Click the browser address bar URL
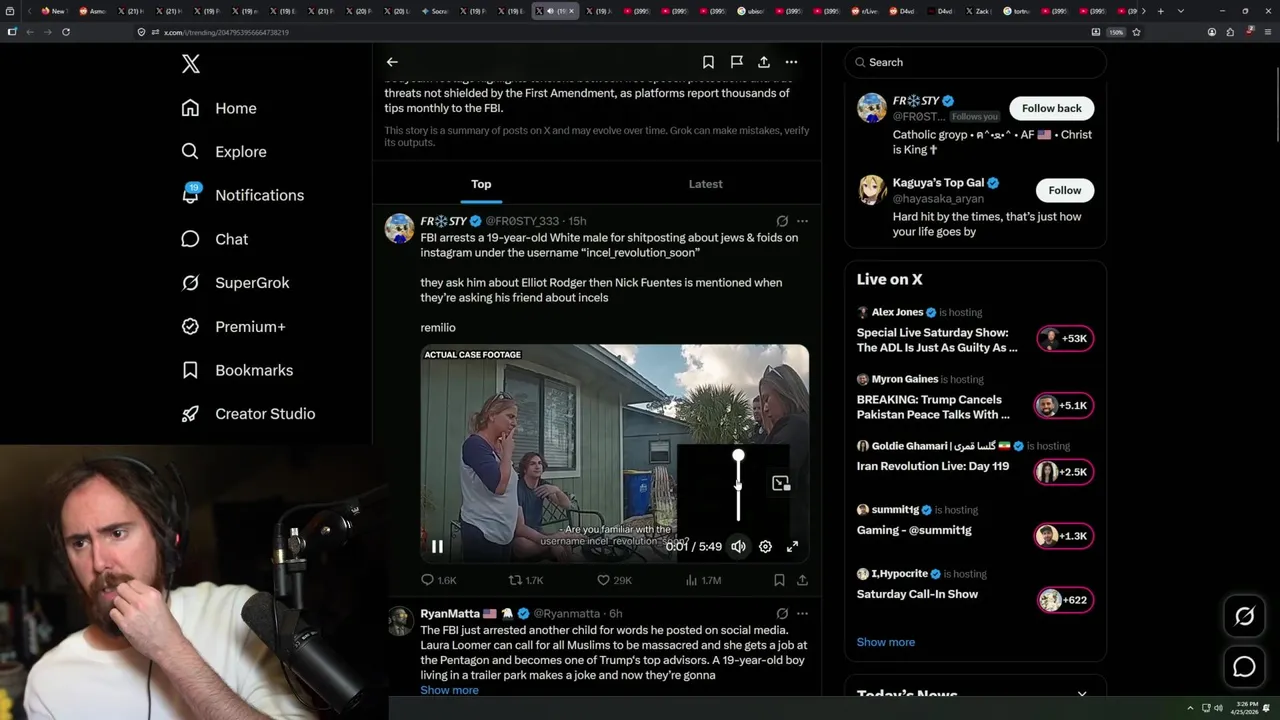Screen dimensions: 1280x720 pyautogui.click(x=226, y=32)
